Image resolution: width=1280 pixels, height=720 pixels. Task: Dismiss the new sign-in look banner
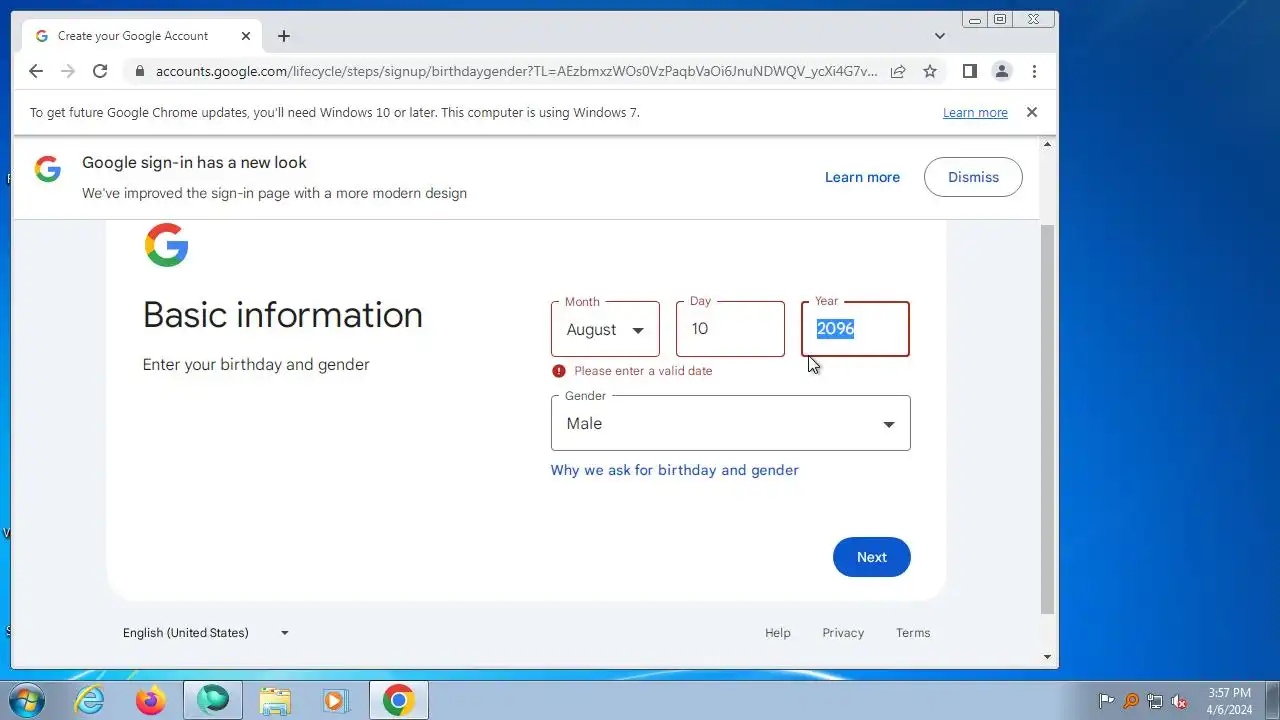(x=973, y=177)
